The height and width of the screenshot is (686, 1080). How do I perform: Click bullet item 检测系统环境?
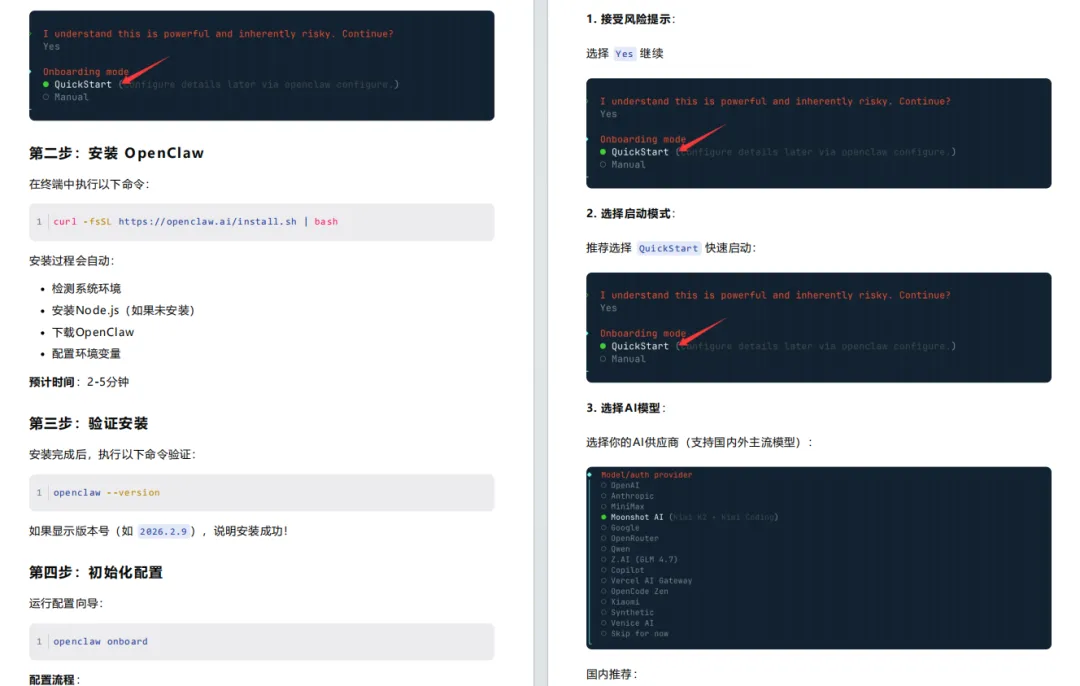click(86, 288)
